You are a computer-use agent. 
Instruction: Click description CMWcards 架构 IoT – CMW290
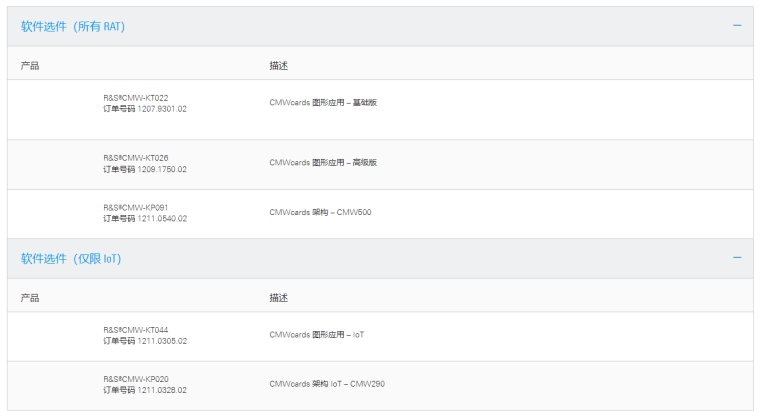[x=326, y=385]
